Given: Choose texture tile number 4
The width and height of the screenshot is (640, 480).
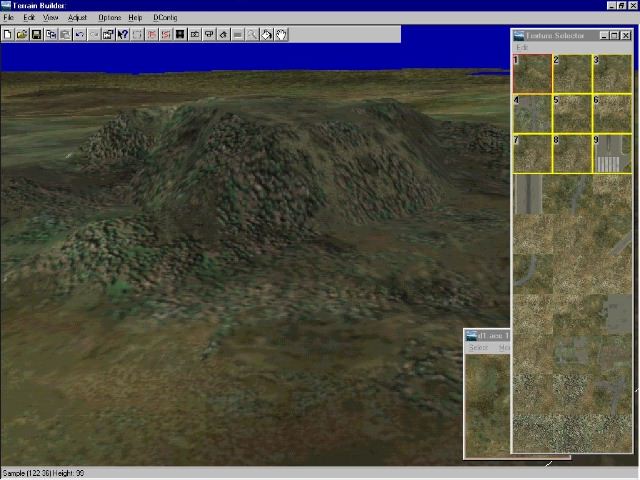Looking at the screenshot, I should pyautogui.click(x=532, y=113).
